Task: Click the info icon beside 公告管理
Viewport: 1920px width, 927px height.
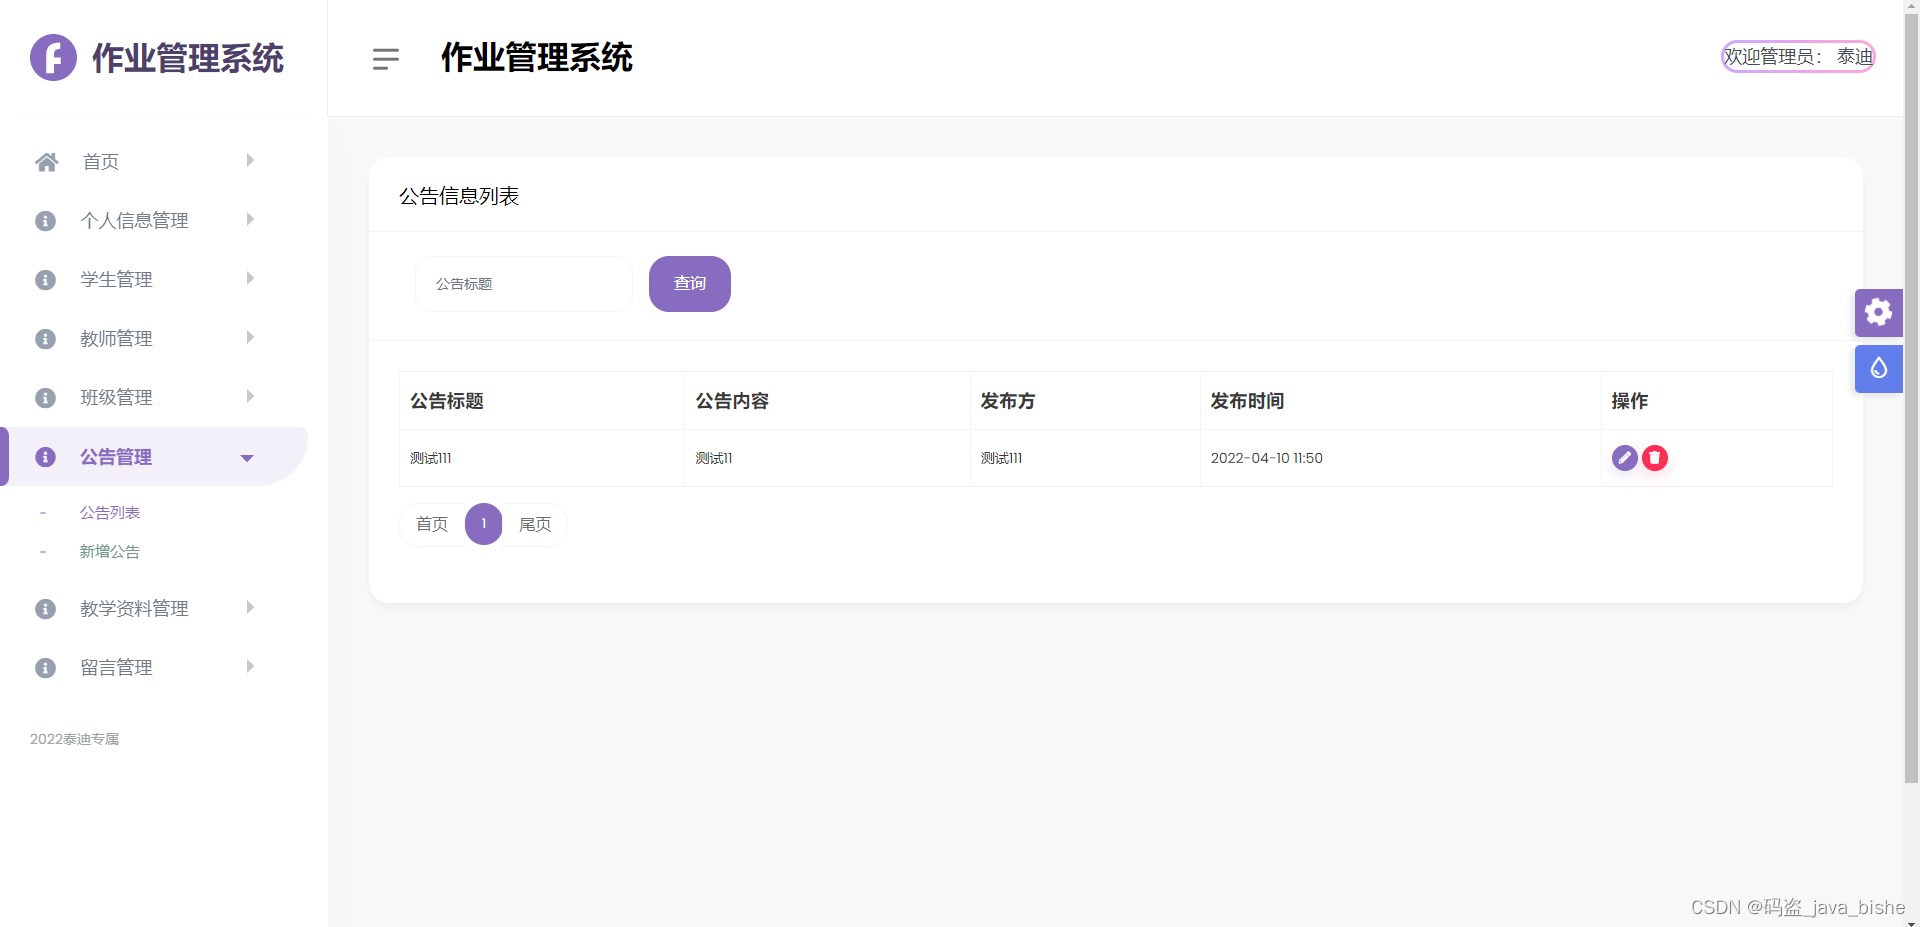Action: [45, 457]
